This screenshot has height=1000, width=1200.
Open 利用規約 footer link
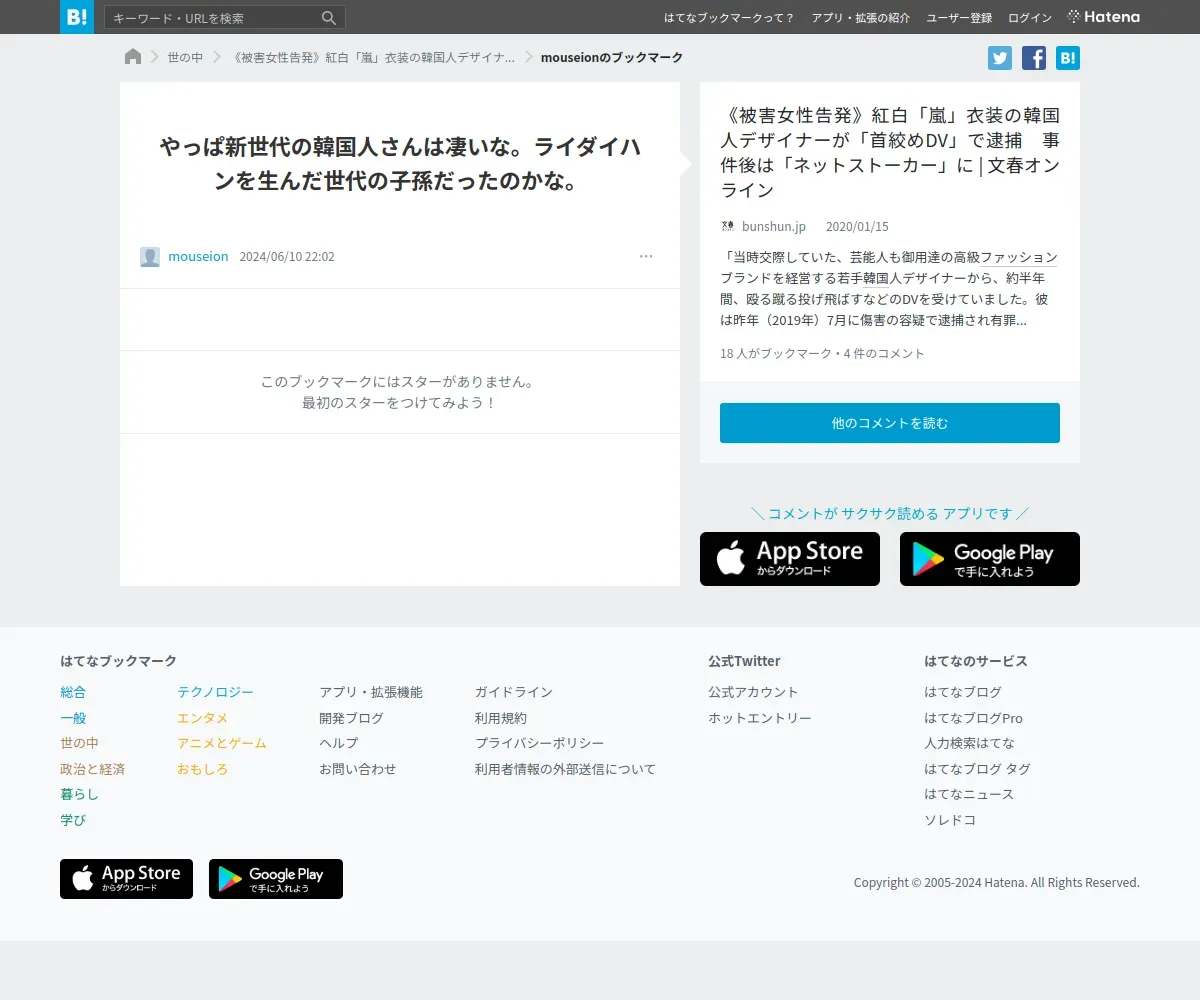(x=501, y=718)
